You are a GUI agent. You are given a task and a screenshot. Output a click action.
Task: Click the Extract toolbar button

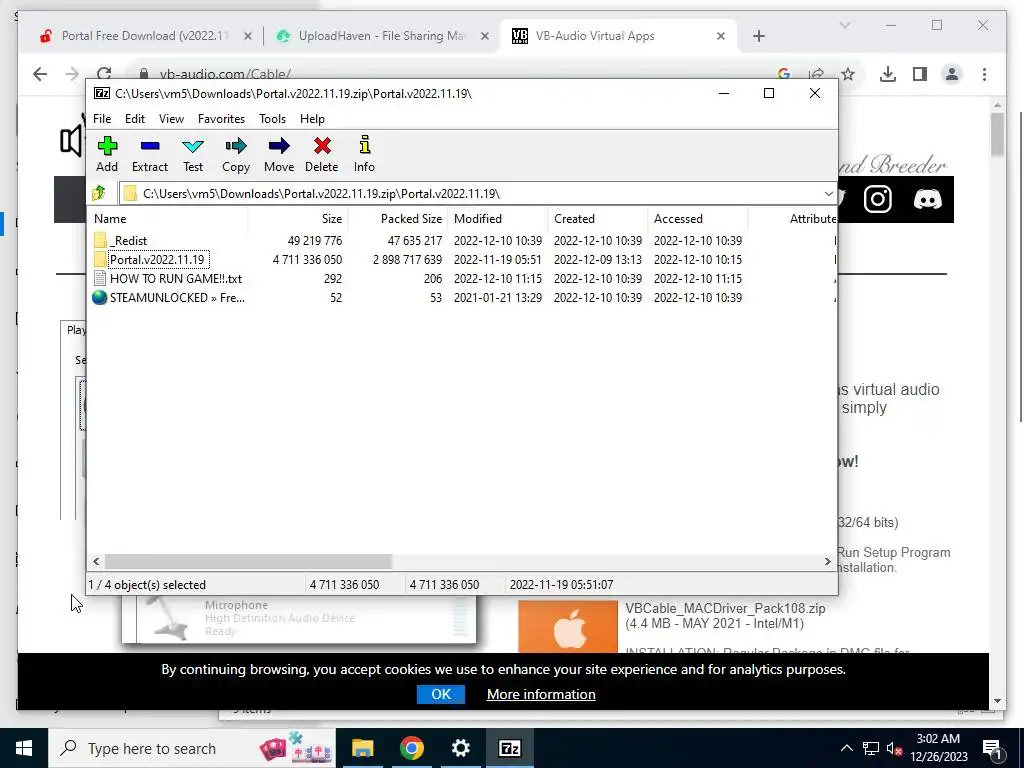150,154
